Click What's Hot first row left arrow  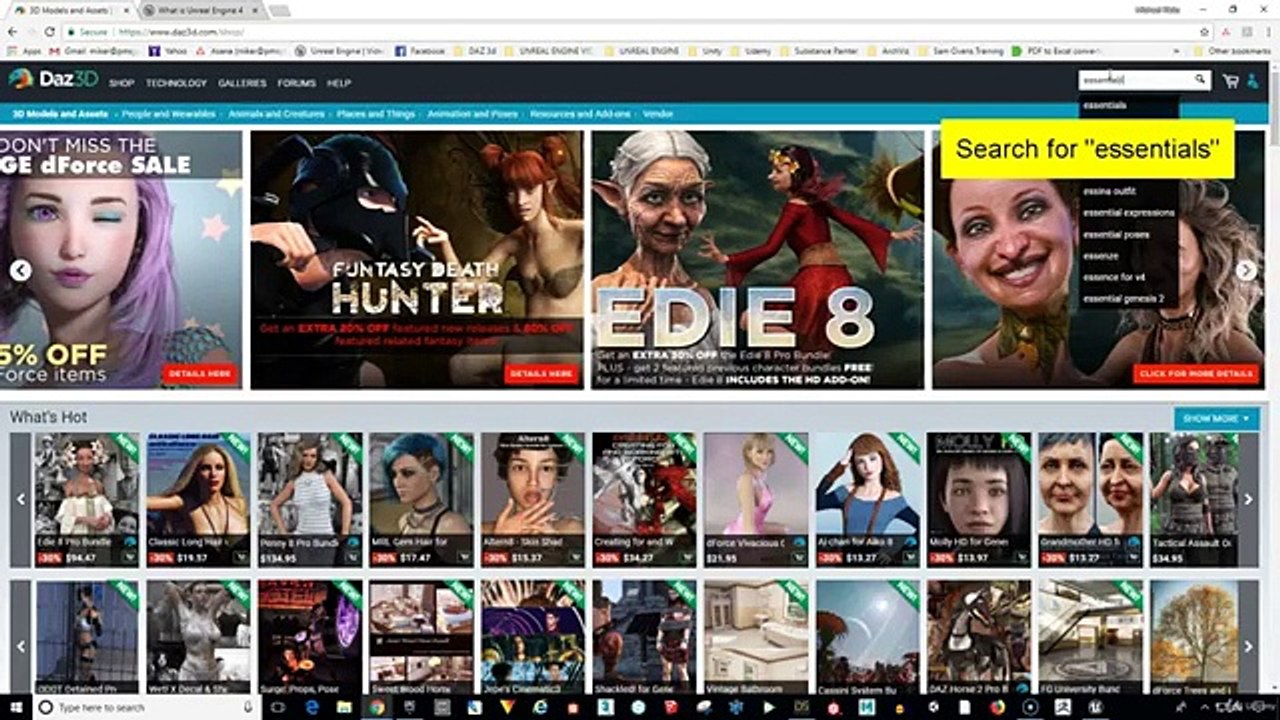click(20, 499)
